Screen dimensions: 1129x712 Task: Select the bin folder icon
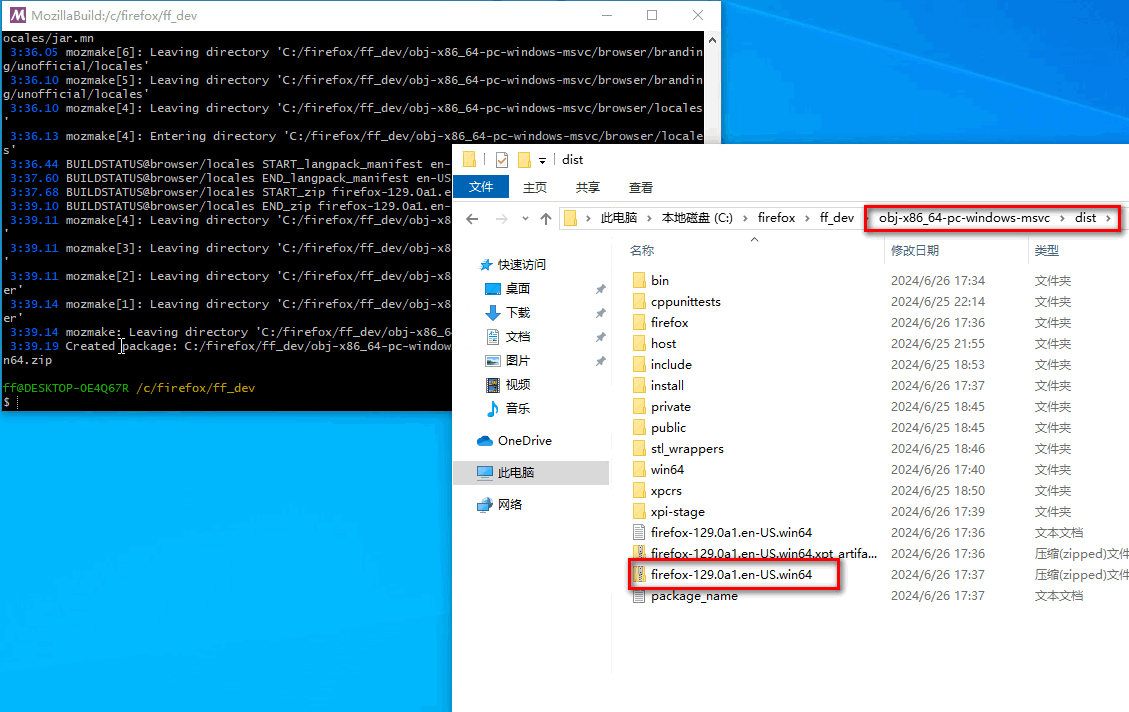pyautogui.click(x=639, y=281)
